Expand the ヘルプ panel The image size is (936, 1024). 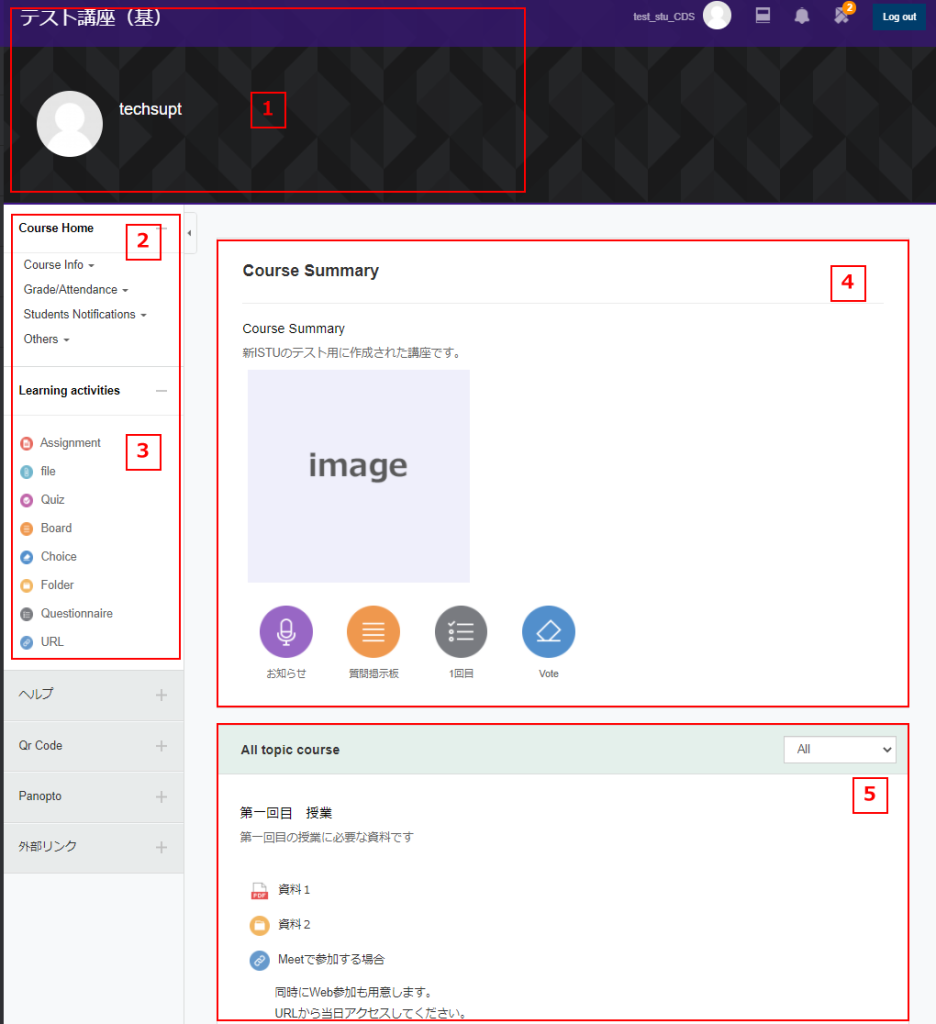(161, 695)
